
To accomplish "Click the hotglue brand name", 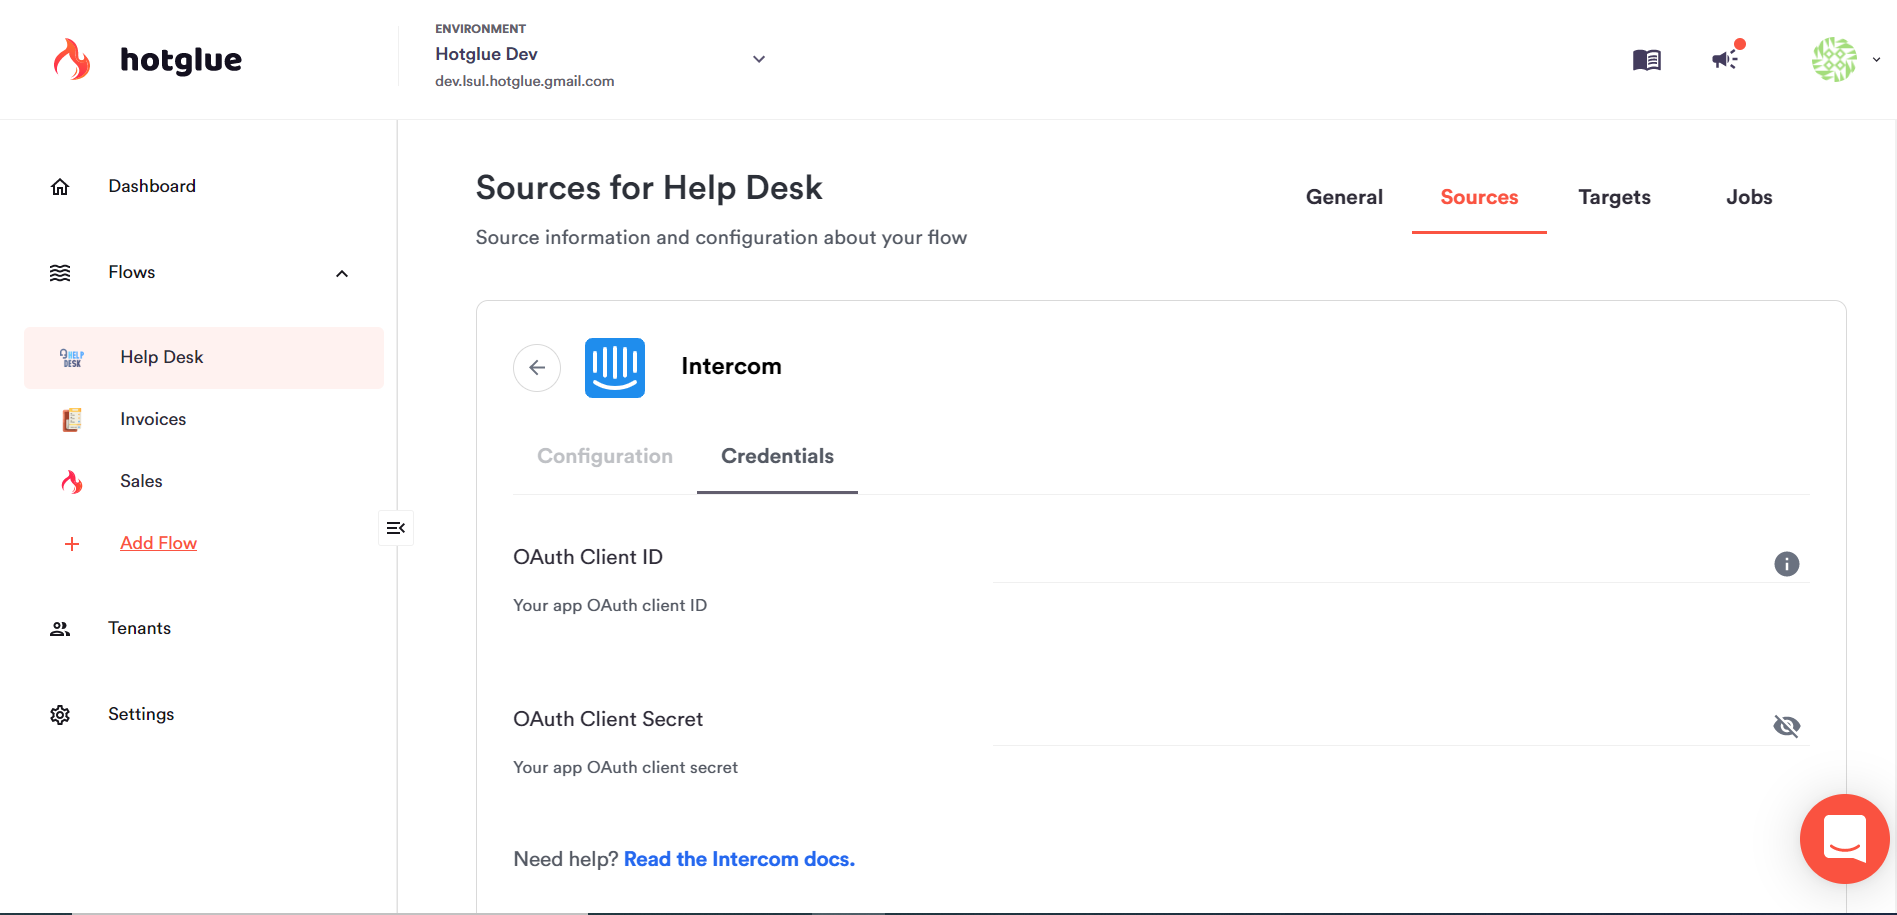I will point(181,60).
